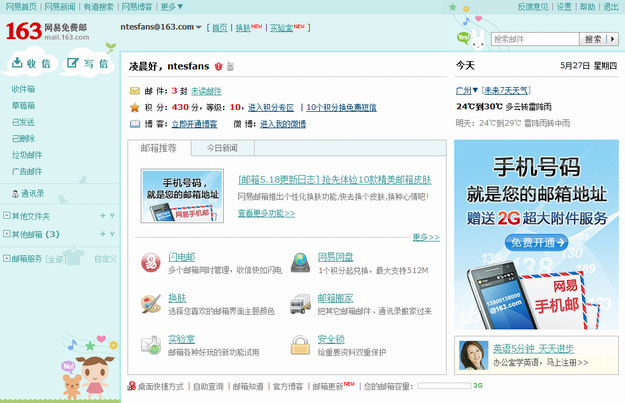Click the 搜索邮件 search input field

(x=535, y=39)
